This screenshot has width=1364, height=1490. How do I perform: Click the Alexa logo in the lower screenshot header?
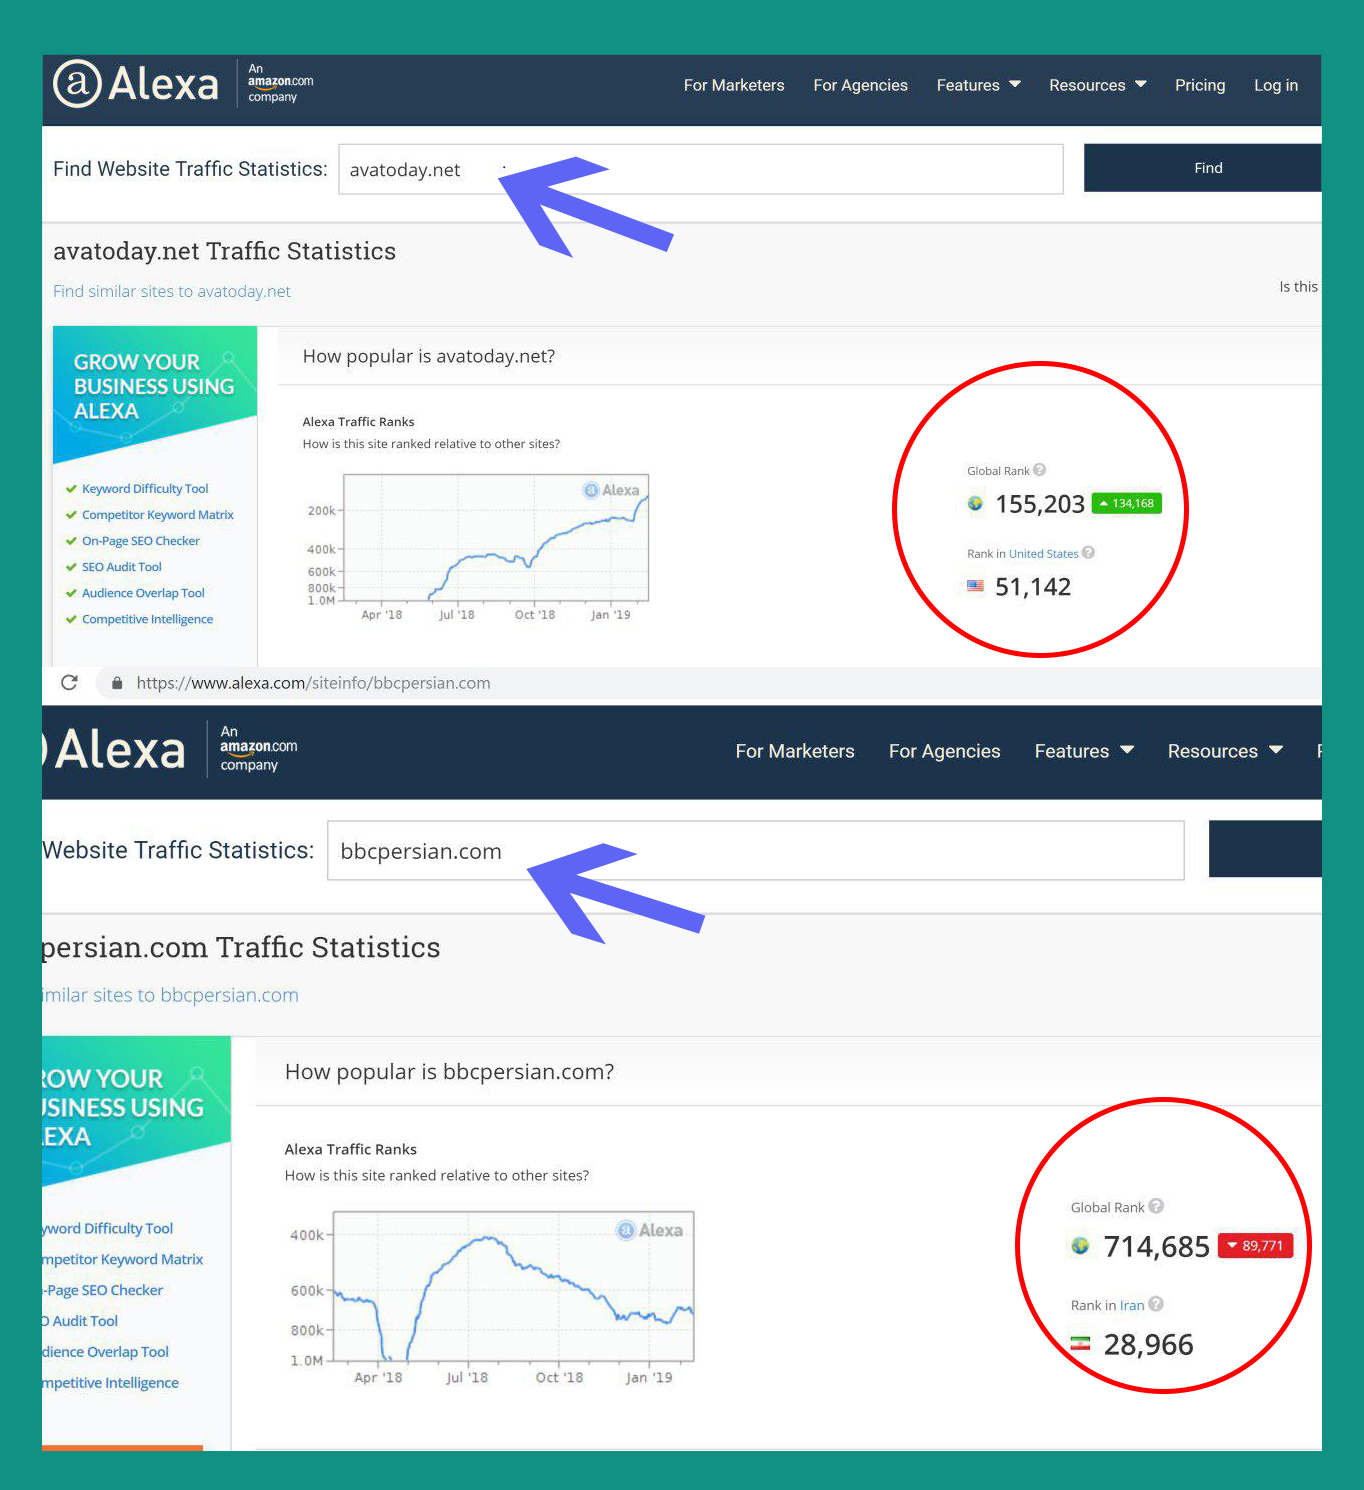(x=114, y=750)
